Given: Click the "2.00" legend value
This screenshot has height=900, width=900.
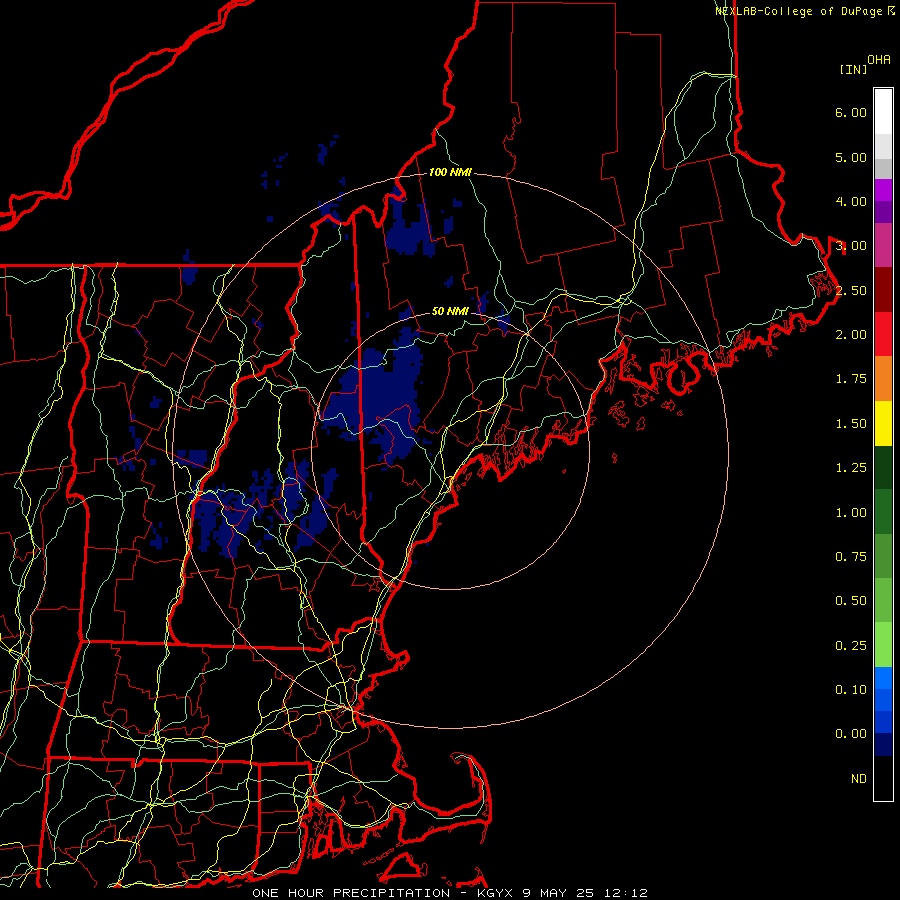Looking at the screenshot, I should [851, 335].
